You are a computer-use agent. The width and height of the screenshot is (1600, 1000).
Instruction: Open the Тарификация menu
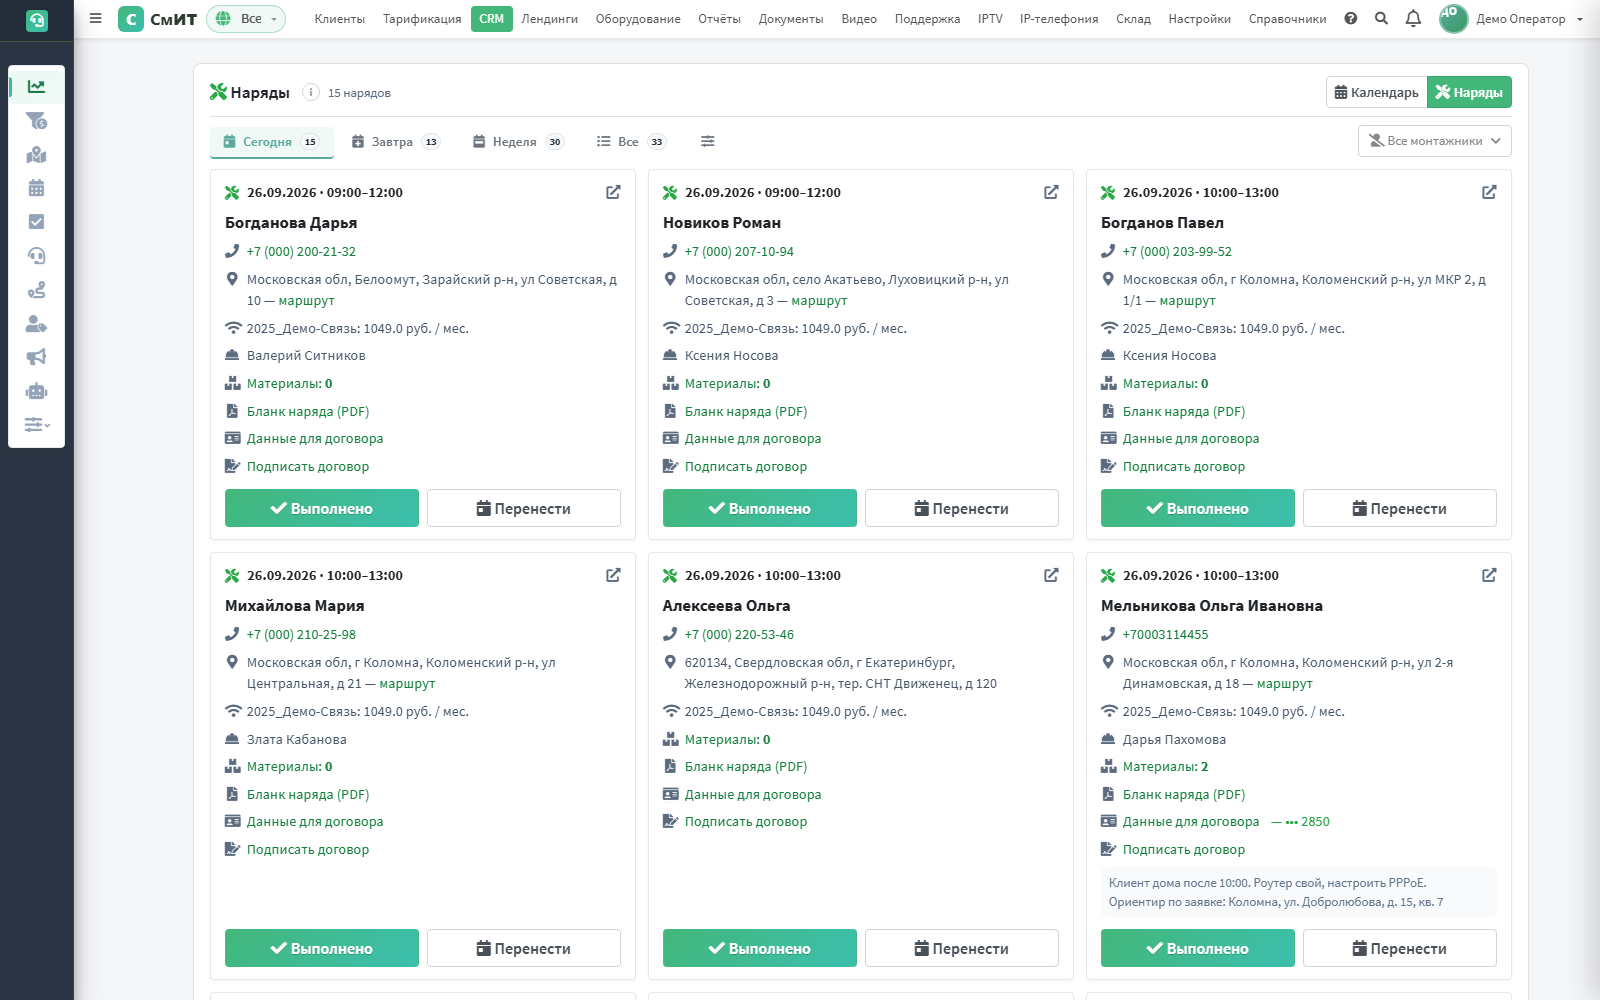(x=422, y=19)
